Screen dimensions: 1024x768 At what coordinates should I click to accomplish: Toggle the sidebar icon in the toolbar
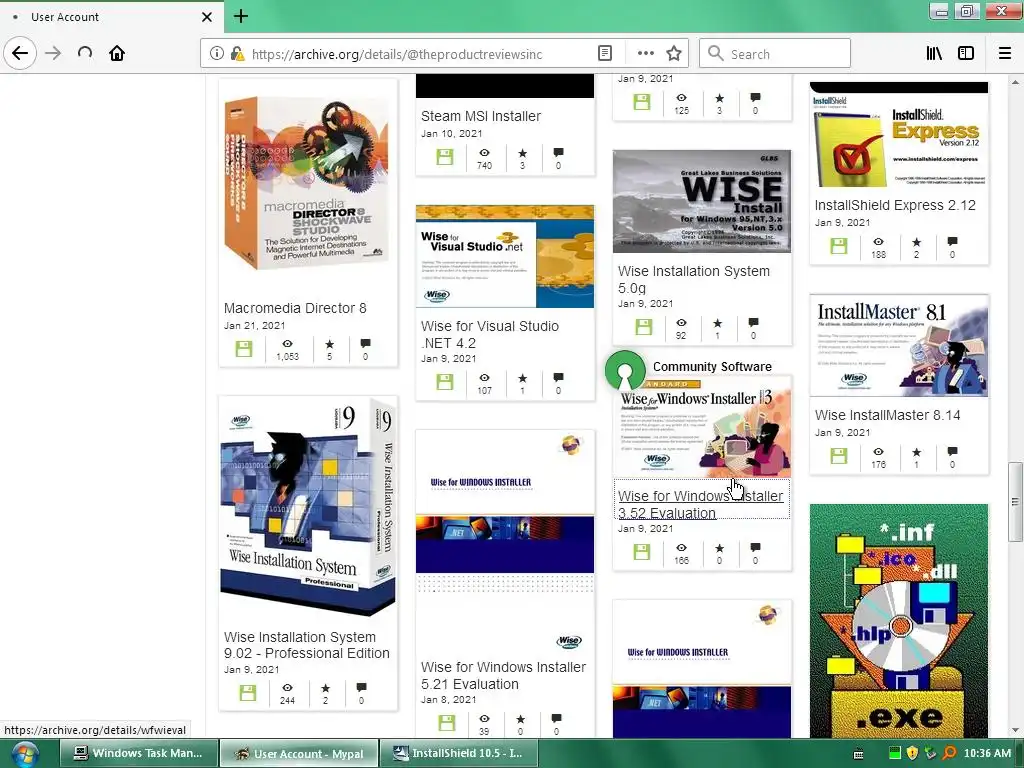(x=966, y=54)
